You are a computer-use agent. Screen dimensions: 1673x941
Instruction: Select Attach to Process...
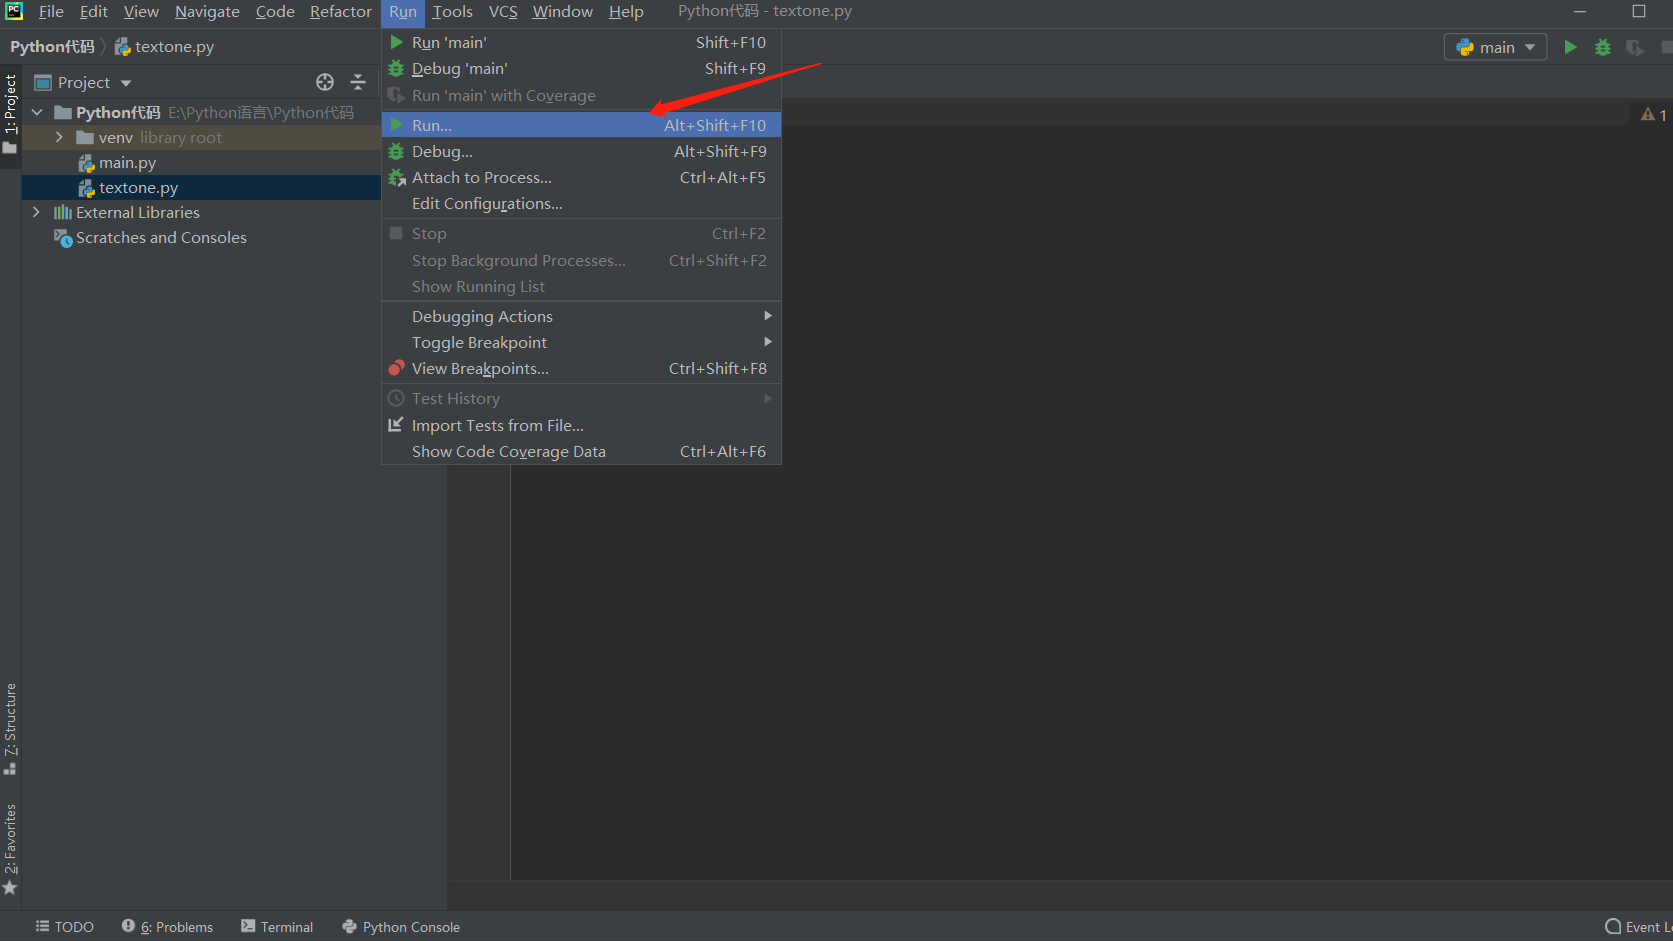pyautogui.click(x=581, y=177)
